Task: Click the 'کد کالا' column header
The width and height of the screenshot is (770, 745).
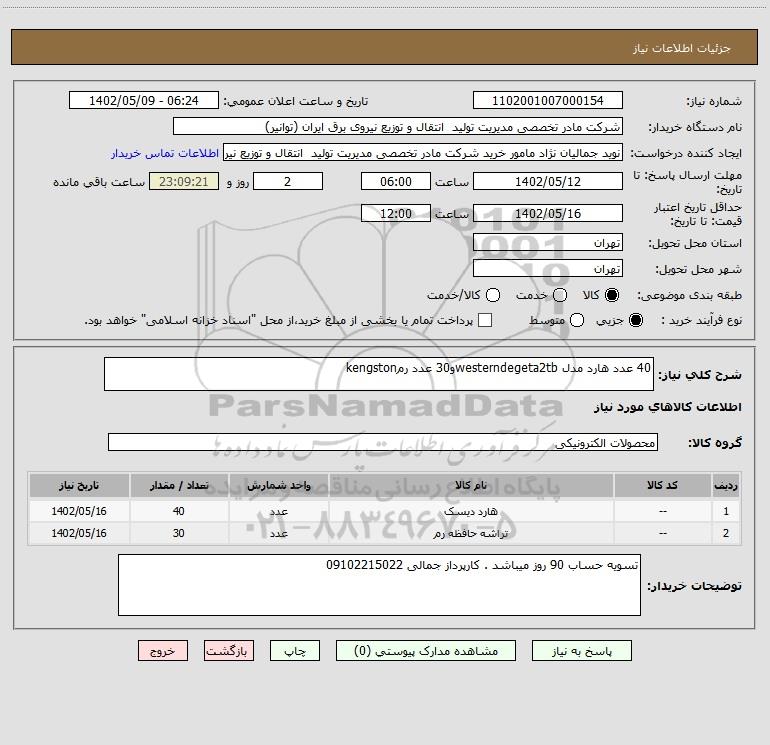Action: point(662,486)
